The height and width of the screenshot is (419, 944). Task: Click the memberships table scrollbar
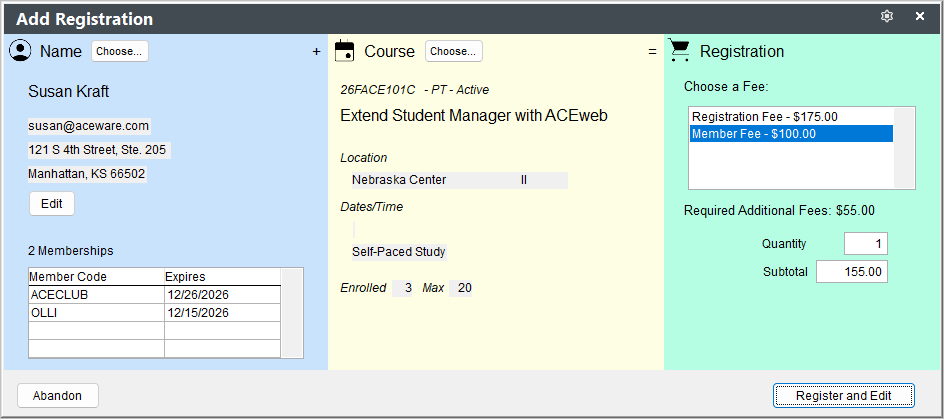(x=291, y=313)
